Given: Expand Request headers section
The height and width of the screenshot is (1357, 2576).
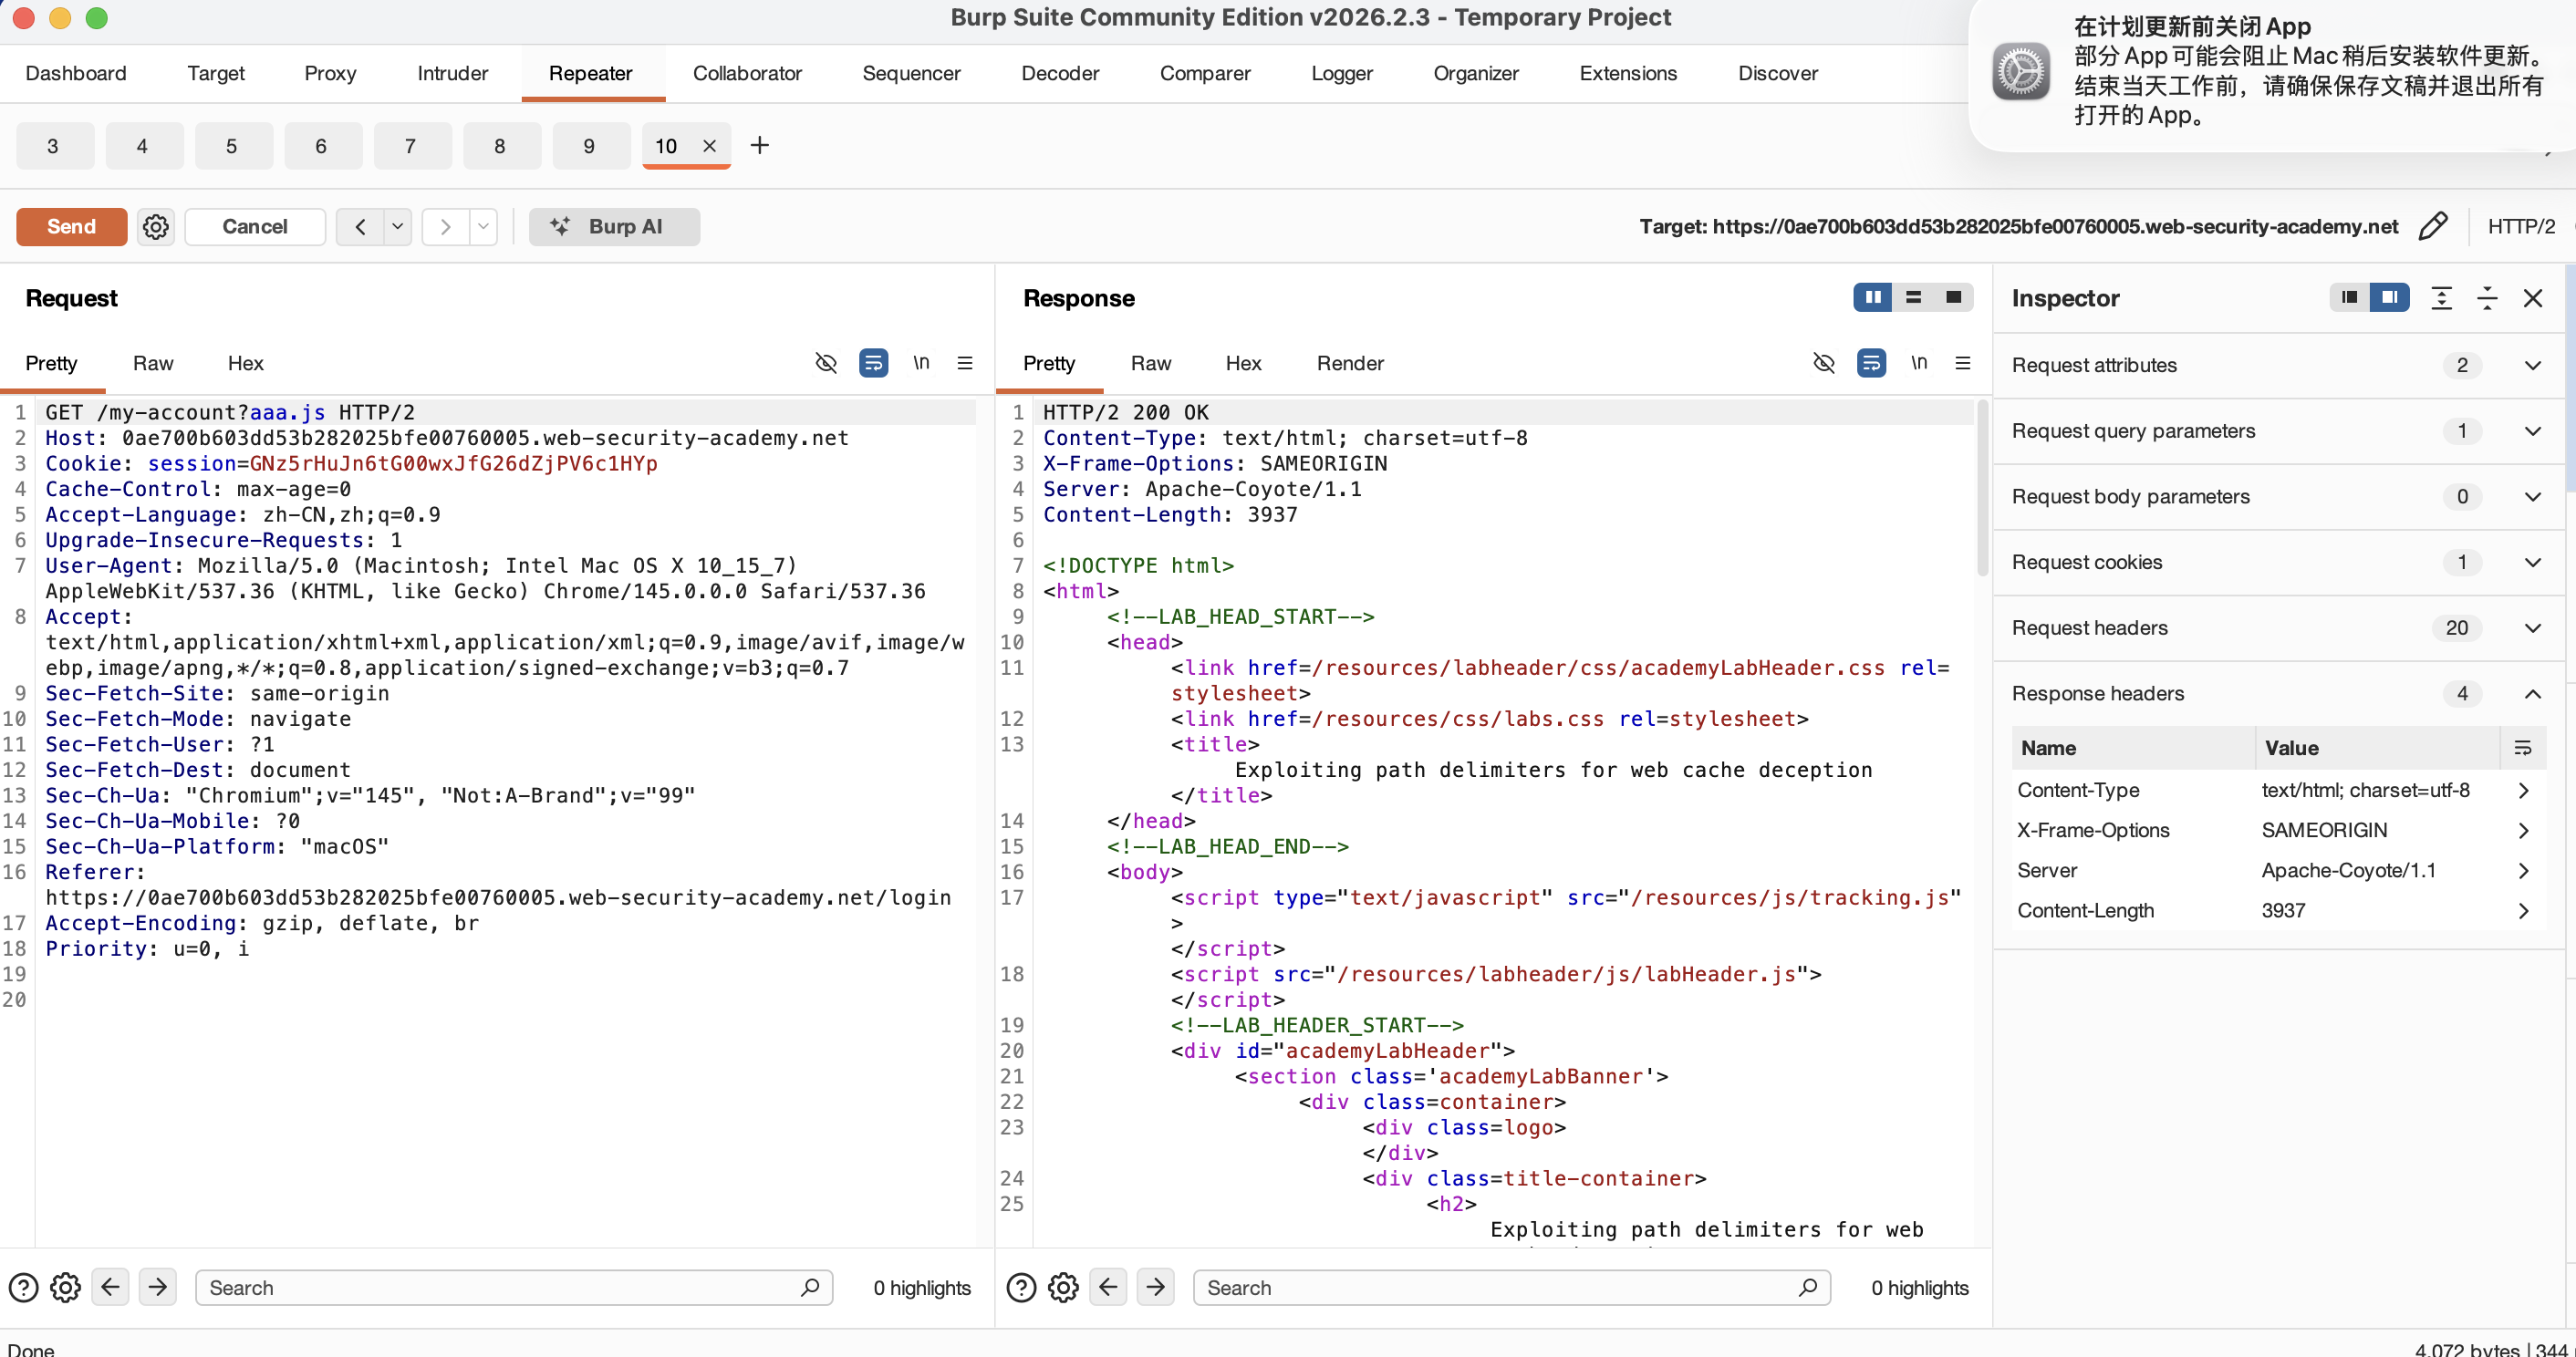Looking at the screenshot, I should pyautogui.click(x=2533, y=628).
